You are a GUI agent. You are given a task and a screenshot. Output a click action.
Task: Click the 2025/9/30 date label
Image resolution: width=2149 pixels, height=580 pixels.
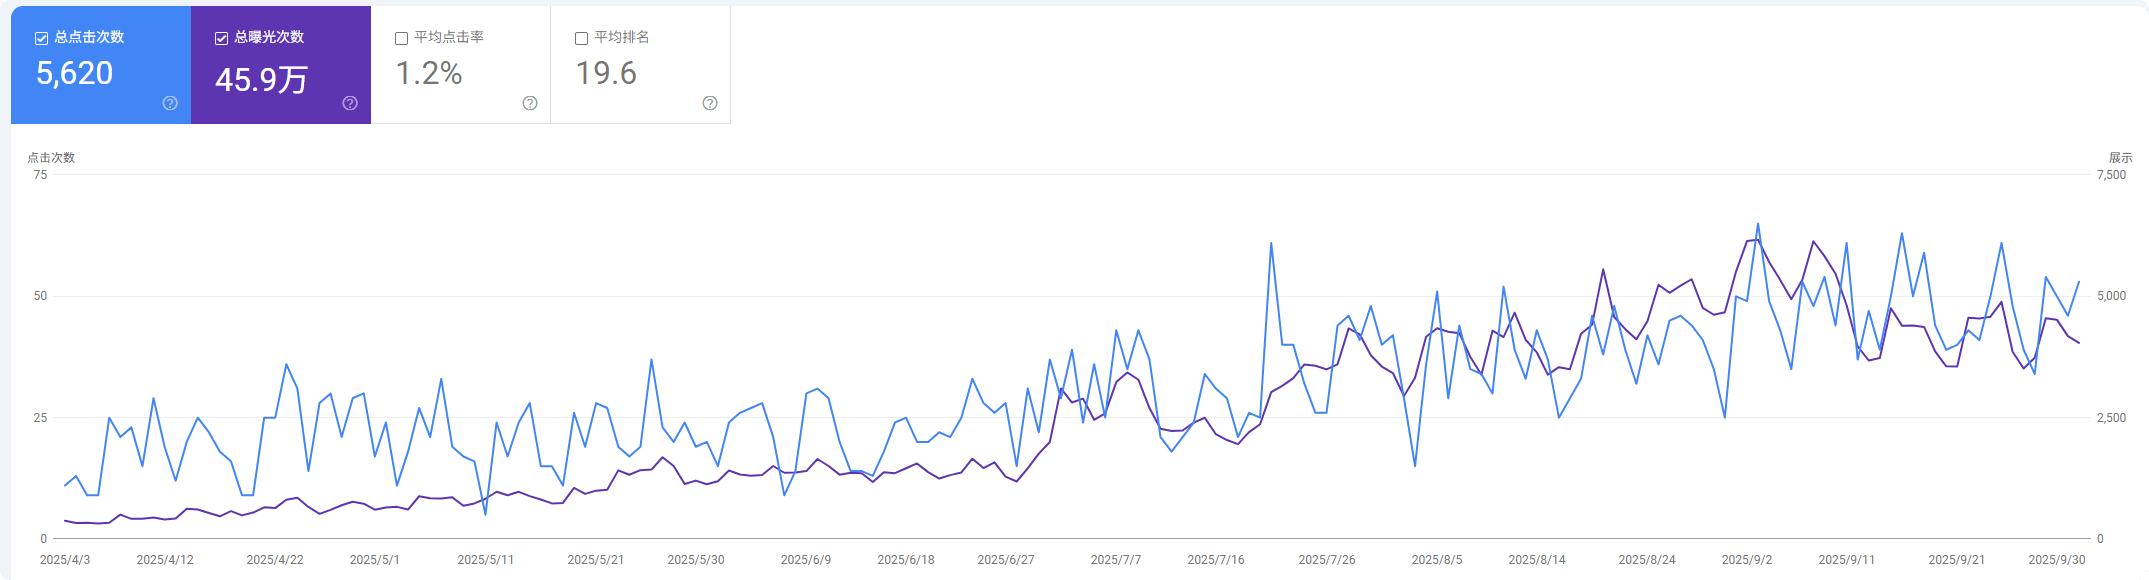click(x=2057, y=560)
